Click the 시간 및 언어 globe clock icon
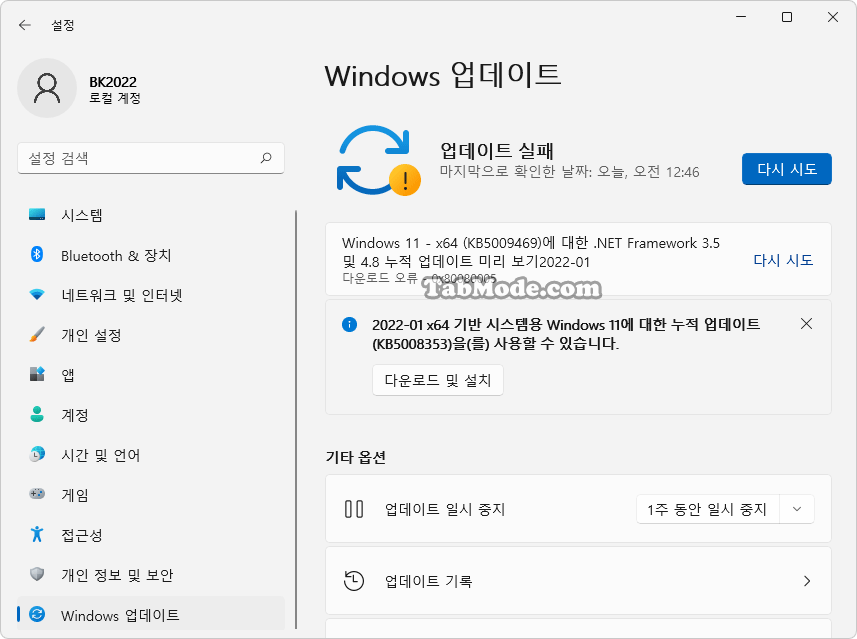This screenshot has width=857, height=639. click(x=37, y=454)
